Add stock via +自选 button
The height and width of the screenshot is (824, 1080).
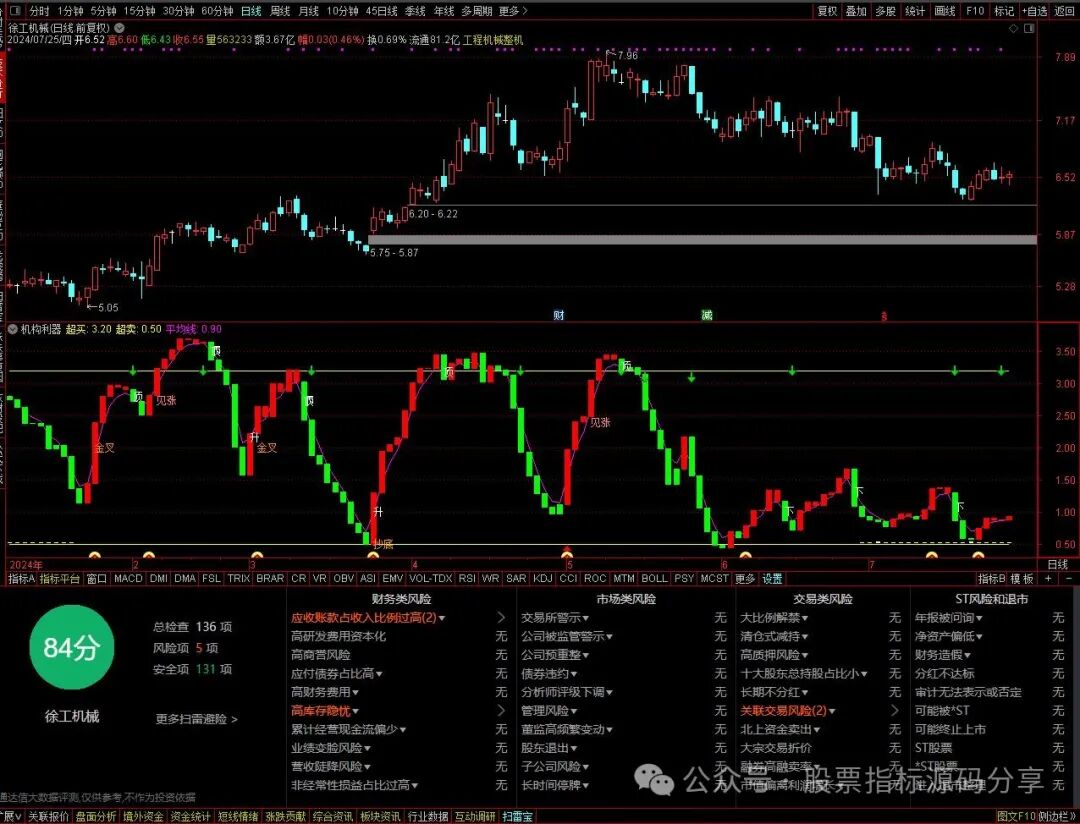[x=1035, y=11]
